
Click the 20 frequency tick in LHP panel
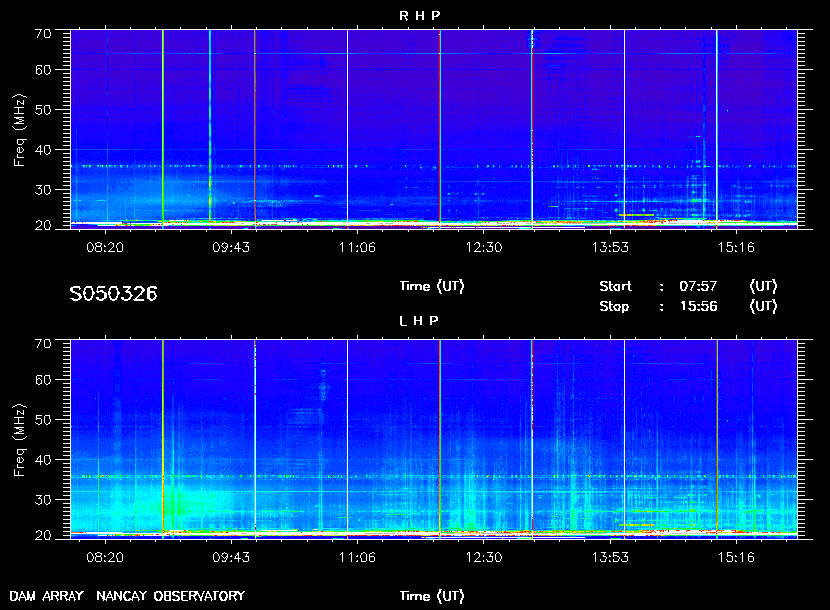(x=43, y=535)
